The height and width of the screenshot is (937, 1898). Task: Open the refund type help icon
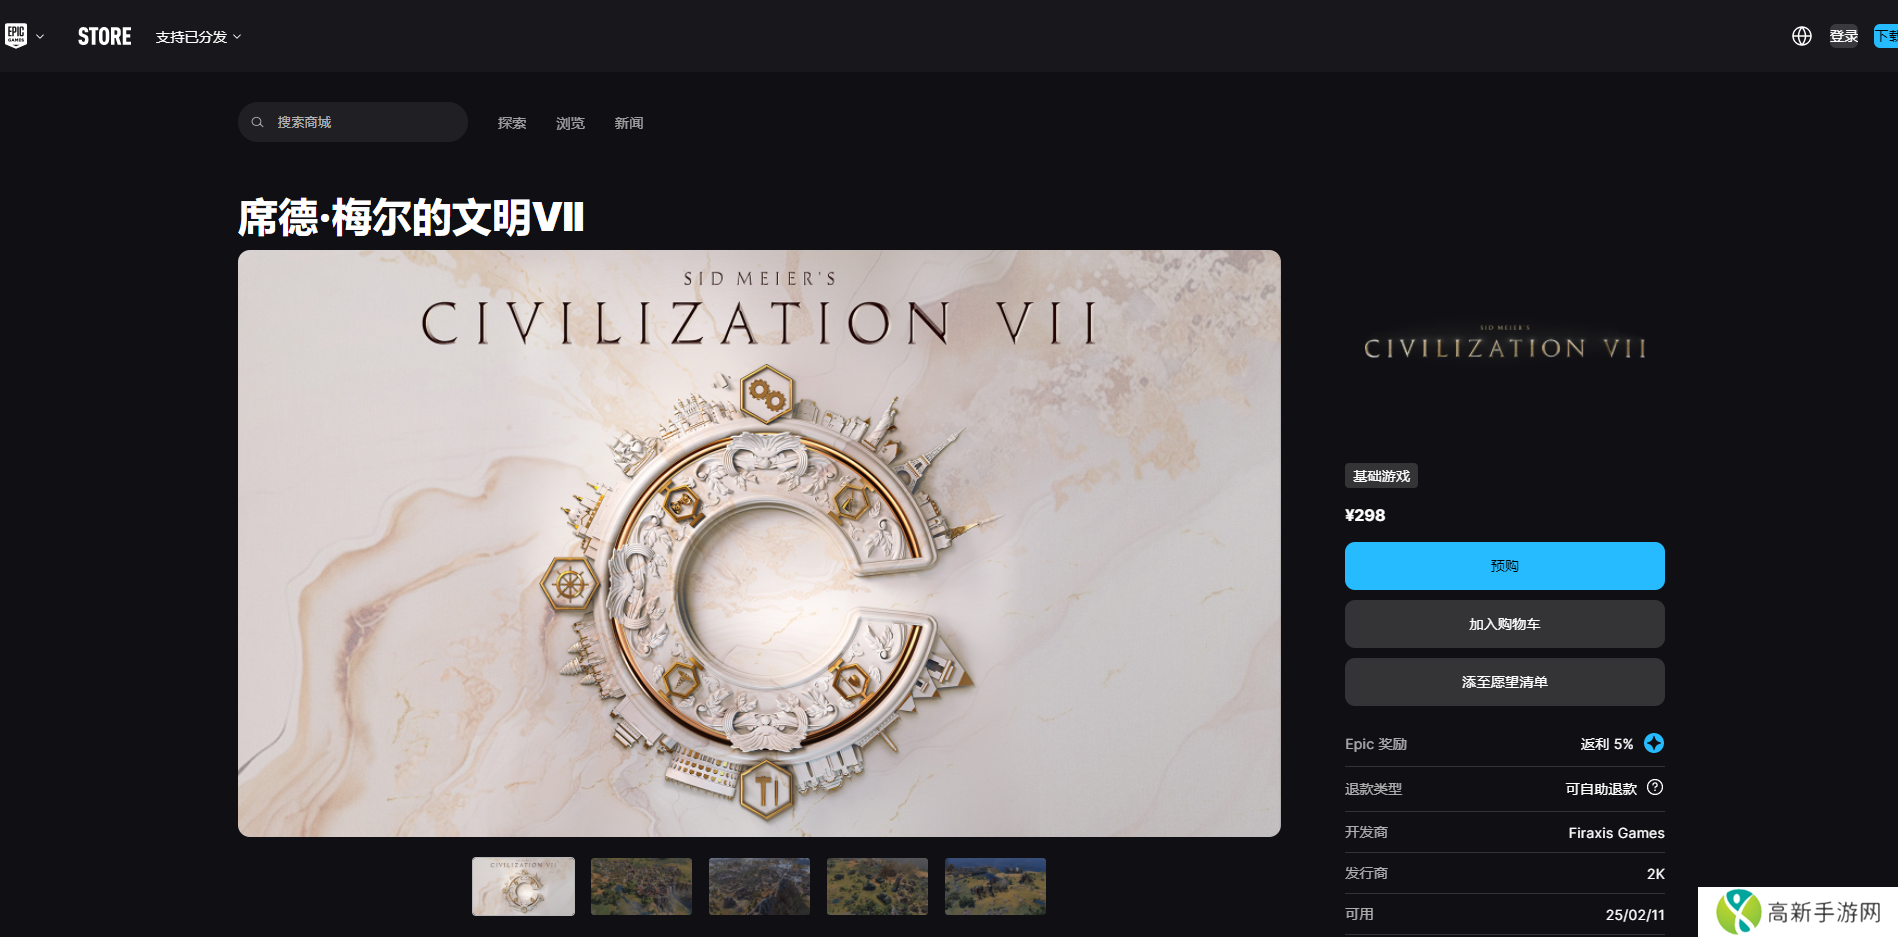1655,787
